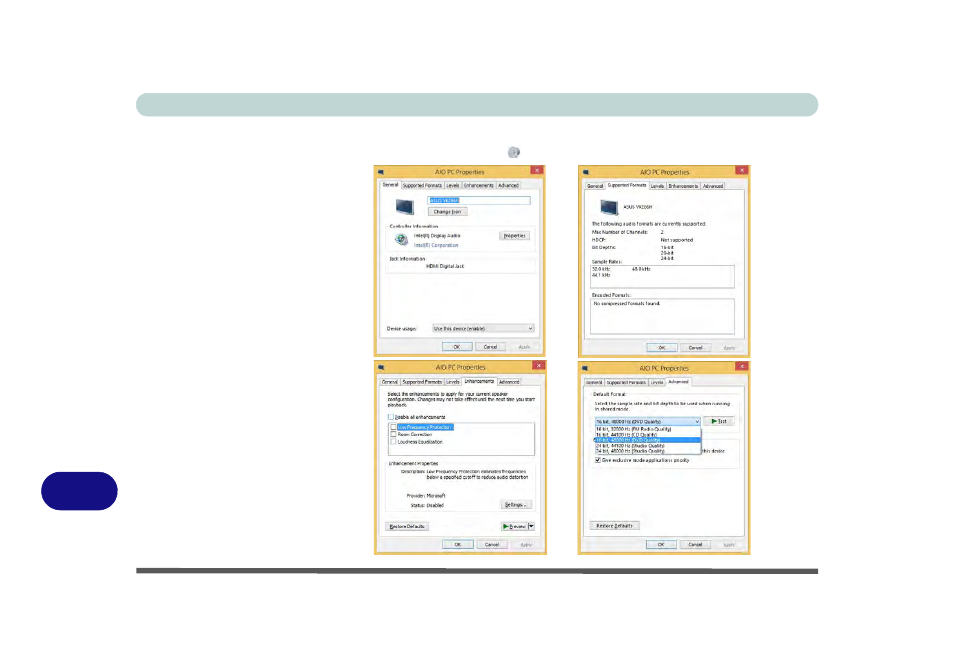Close the Supported Formats properties window
This screenshot has width=954, height=672.
pos(742,170)
